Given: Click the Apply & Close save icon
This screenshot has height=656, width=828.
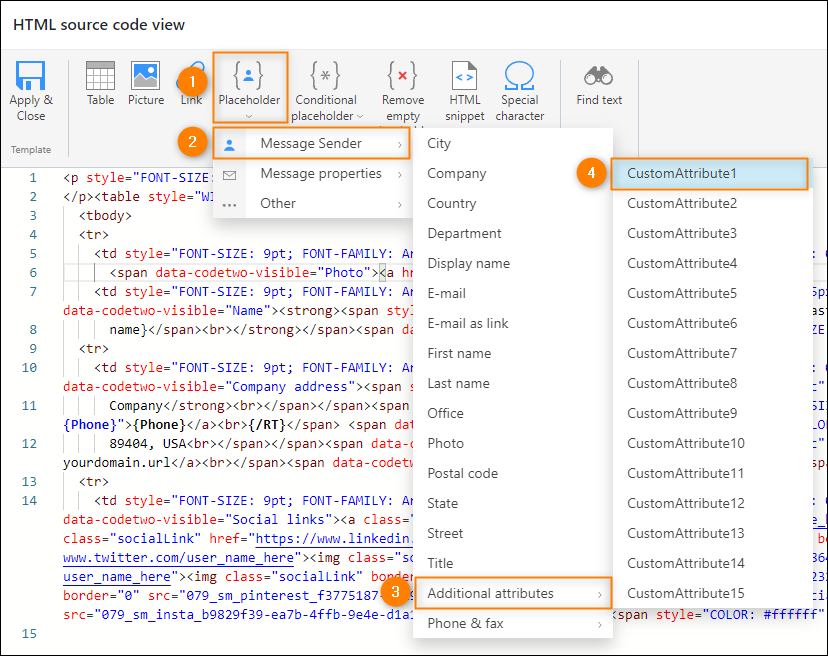Looking at the screenshot, I should pyautogui.click(x=31, y=76).
